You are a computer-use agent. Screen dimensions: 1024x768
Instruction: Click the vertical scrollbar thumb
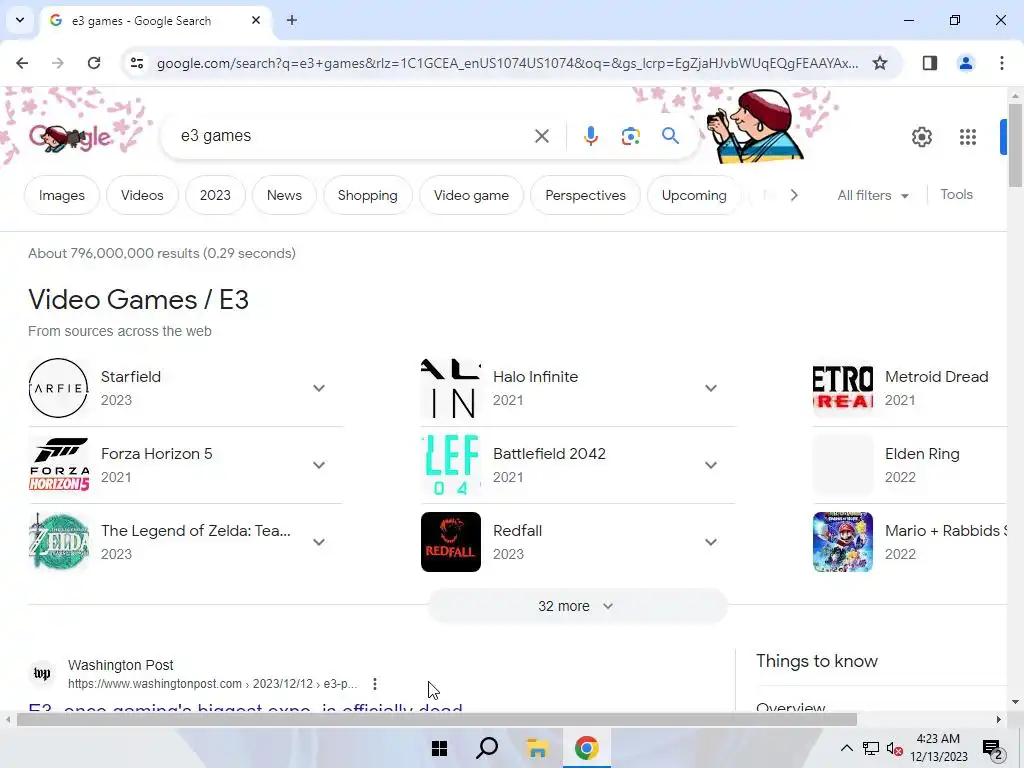coord(1015,145)
